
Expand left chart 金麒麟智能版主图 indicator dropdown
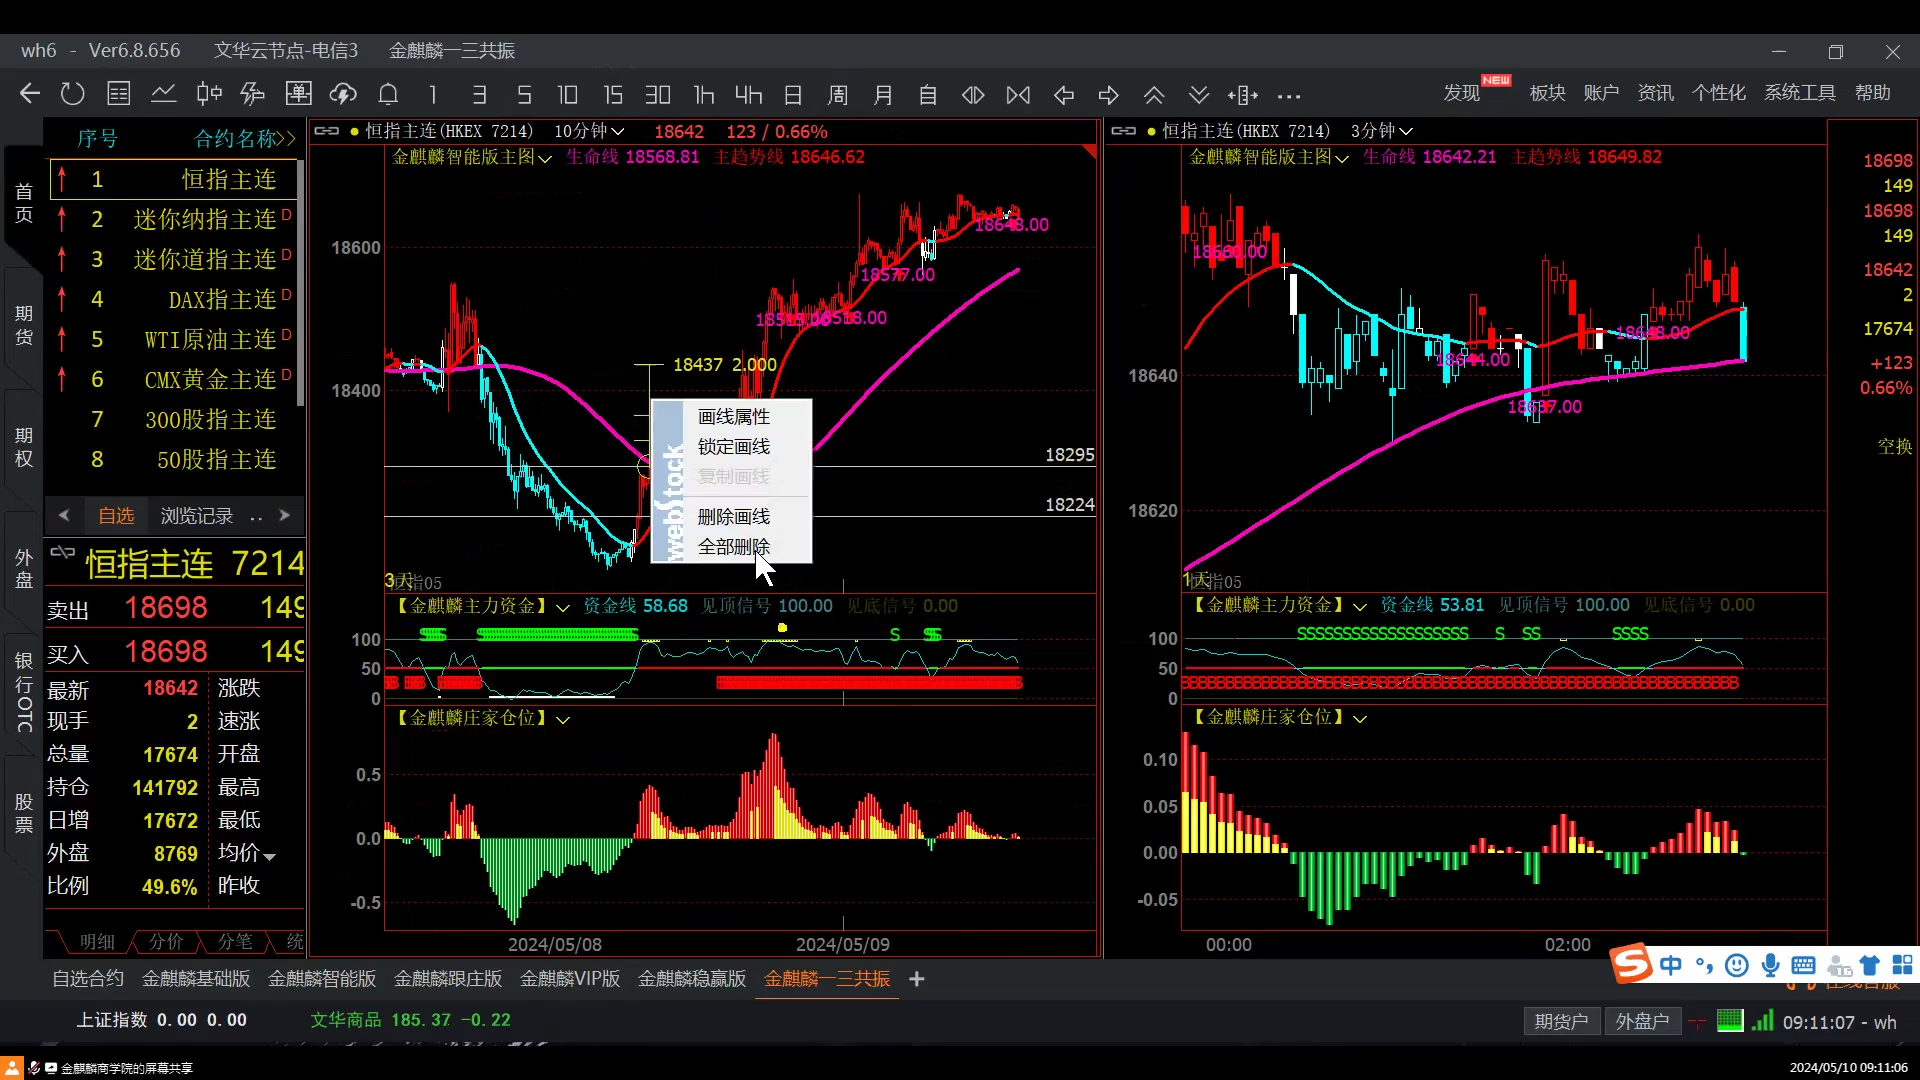coord(545,158)
